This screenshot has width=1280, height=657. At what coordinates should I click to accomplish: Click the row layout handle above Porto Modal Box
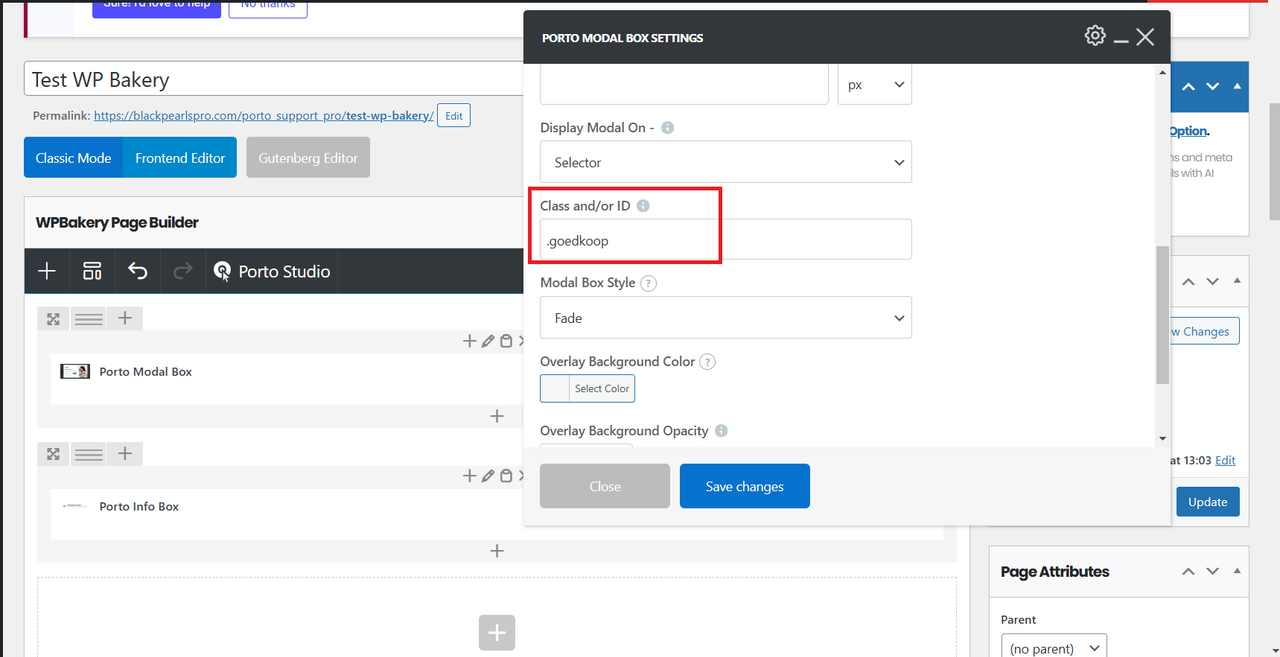click(x=89, y=319)
